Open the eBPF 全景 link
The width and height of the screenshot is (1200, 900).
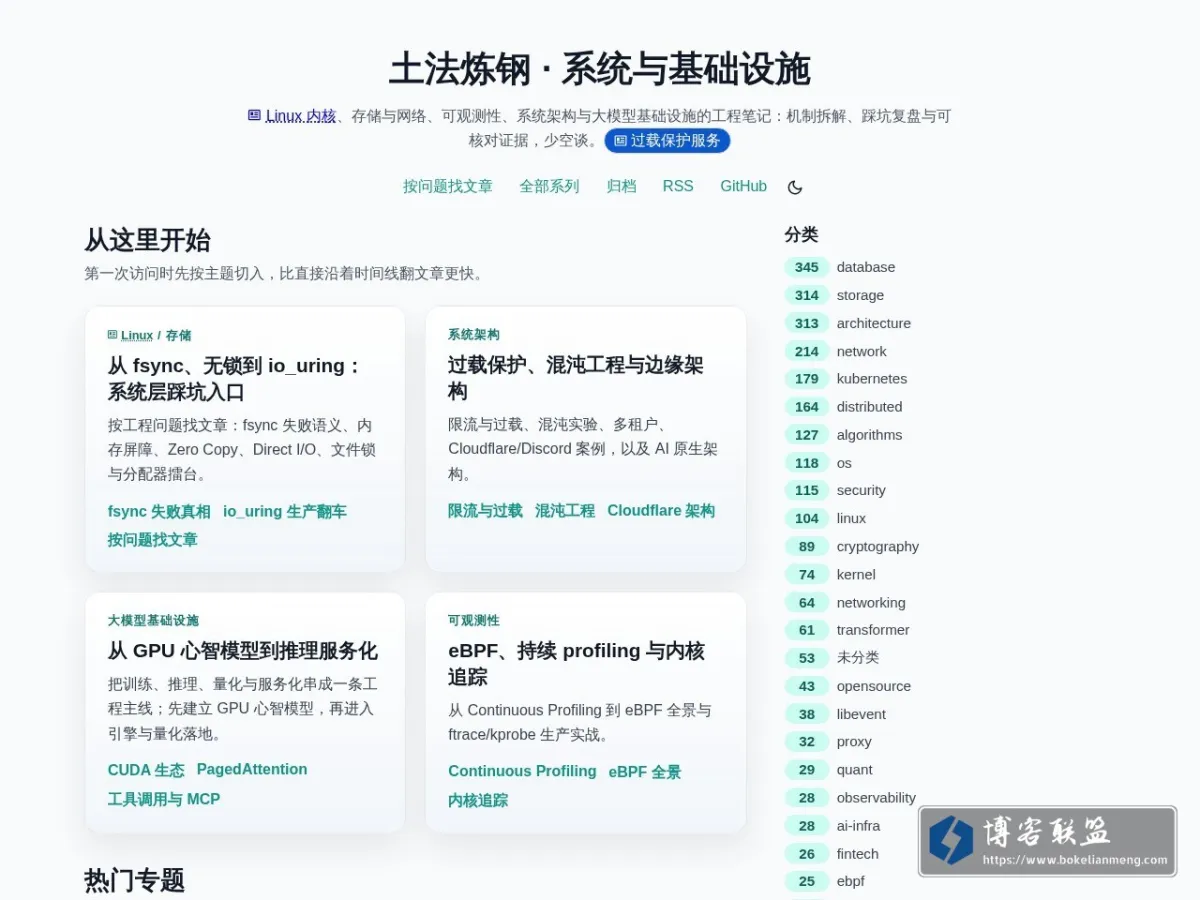[x=645, y=771]
